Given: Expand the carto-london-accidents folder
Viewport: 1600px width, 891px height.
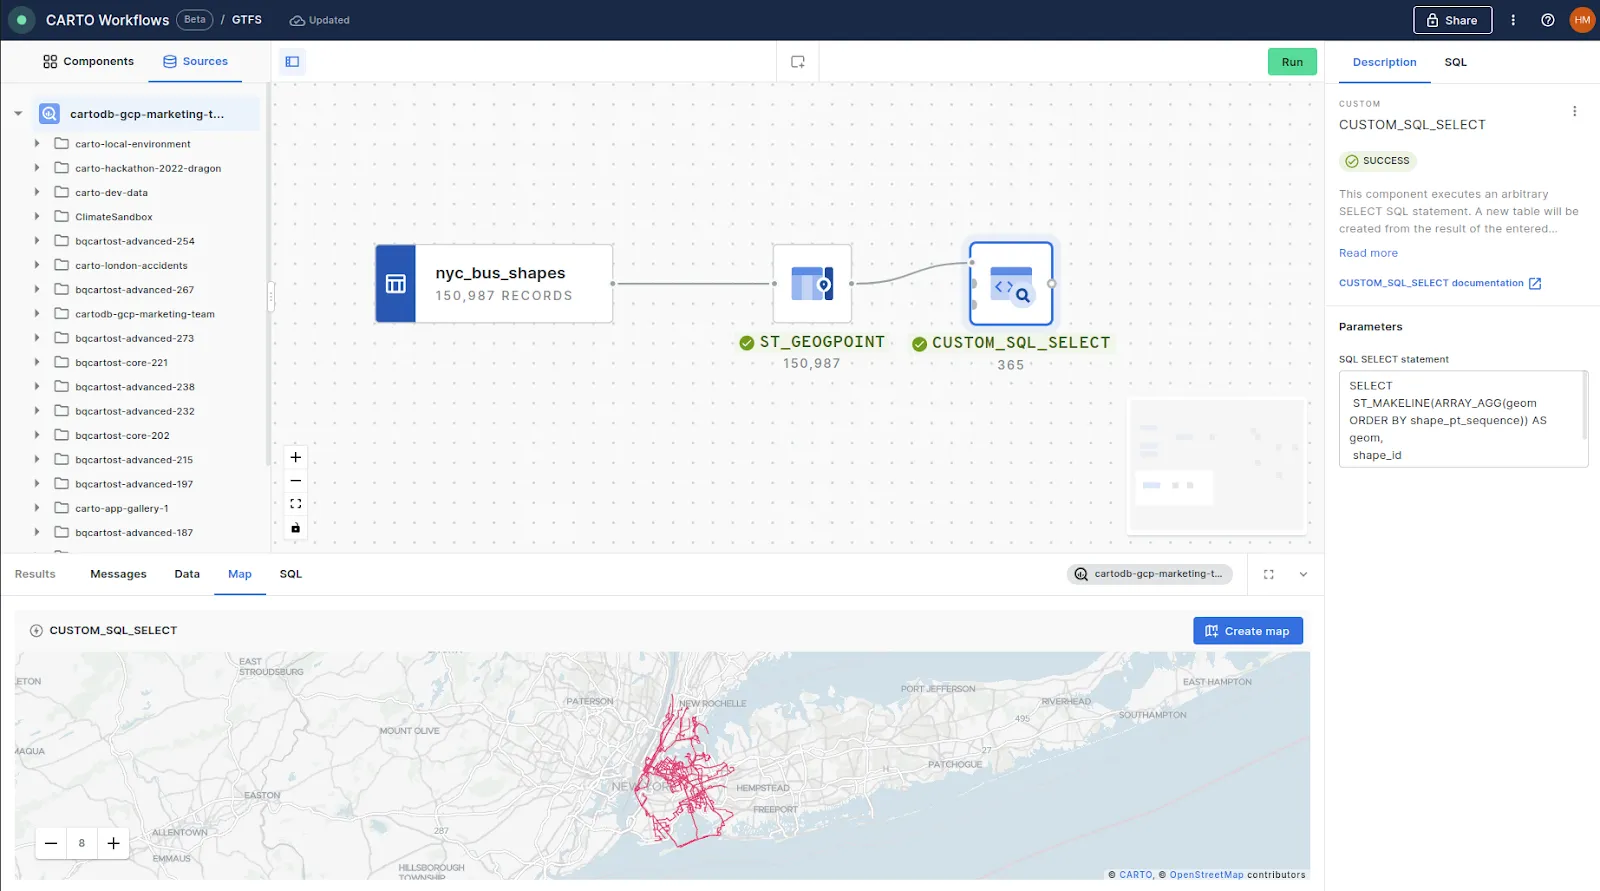Looking at the screenshot, I should [37, 265].
